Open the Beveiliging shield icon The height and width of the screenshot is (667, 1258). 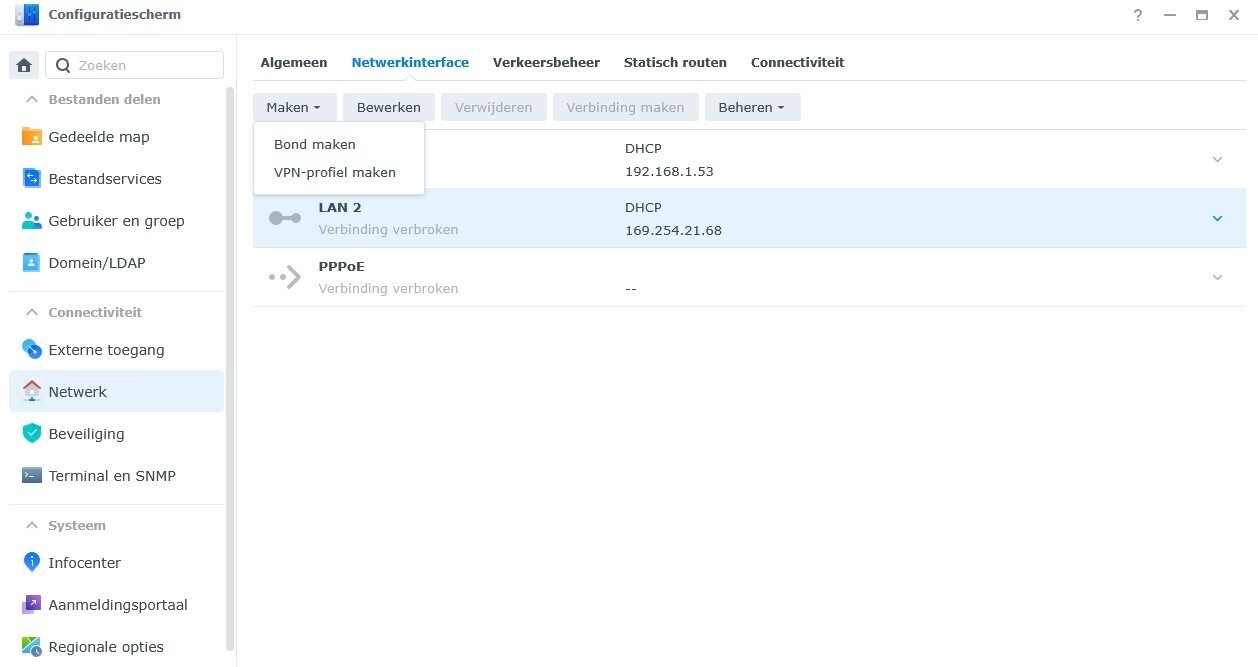[31, 433]
